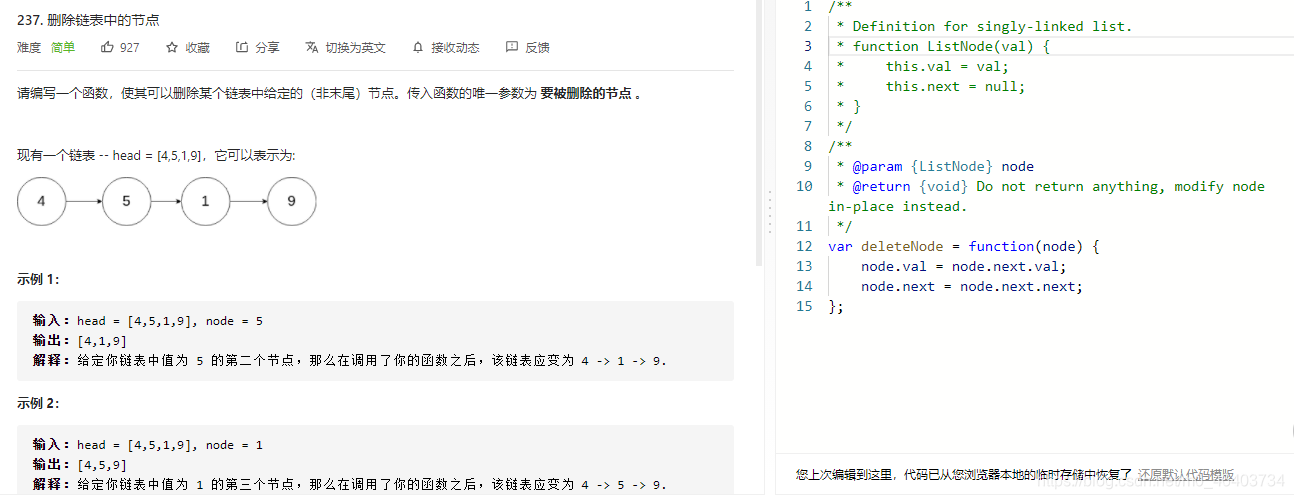Click example 2 input 'head = [4,5,1,9], node = 1'
This screenshot has width=1294, height=499.
tap(169, 445)
